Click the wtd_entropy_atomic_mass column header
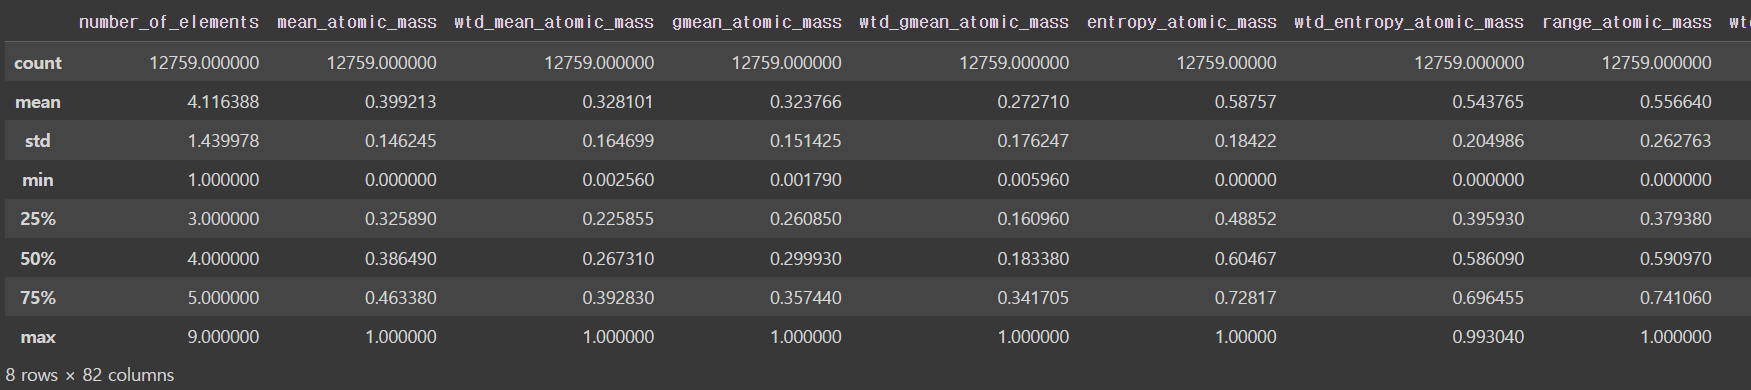The image size is (1751, 390). tap(1409, 22)
